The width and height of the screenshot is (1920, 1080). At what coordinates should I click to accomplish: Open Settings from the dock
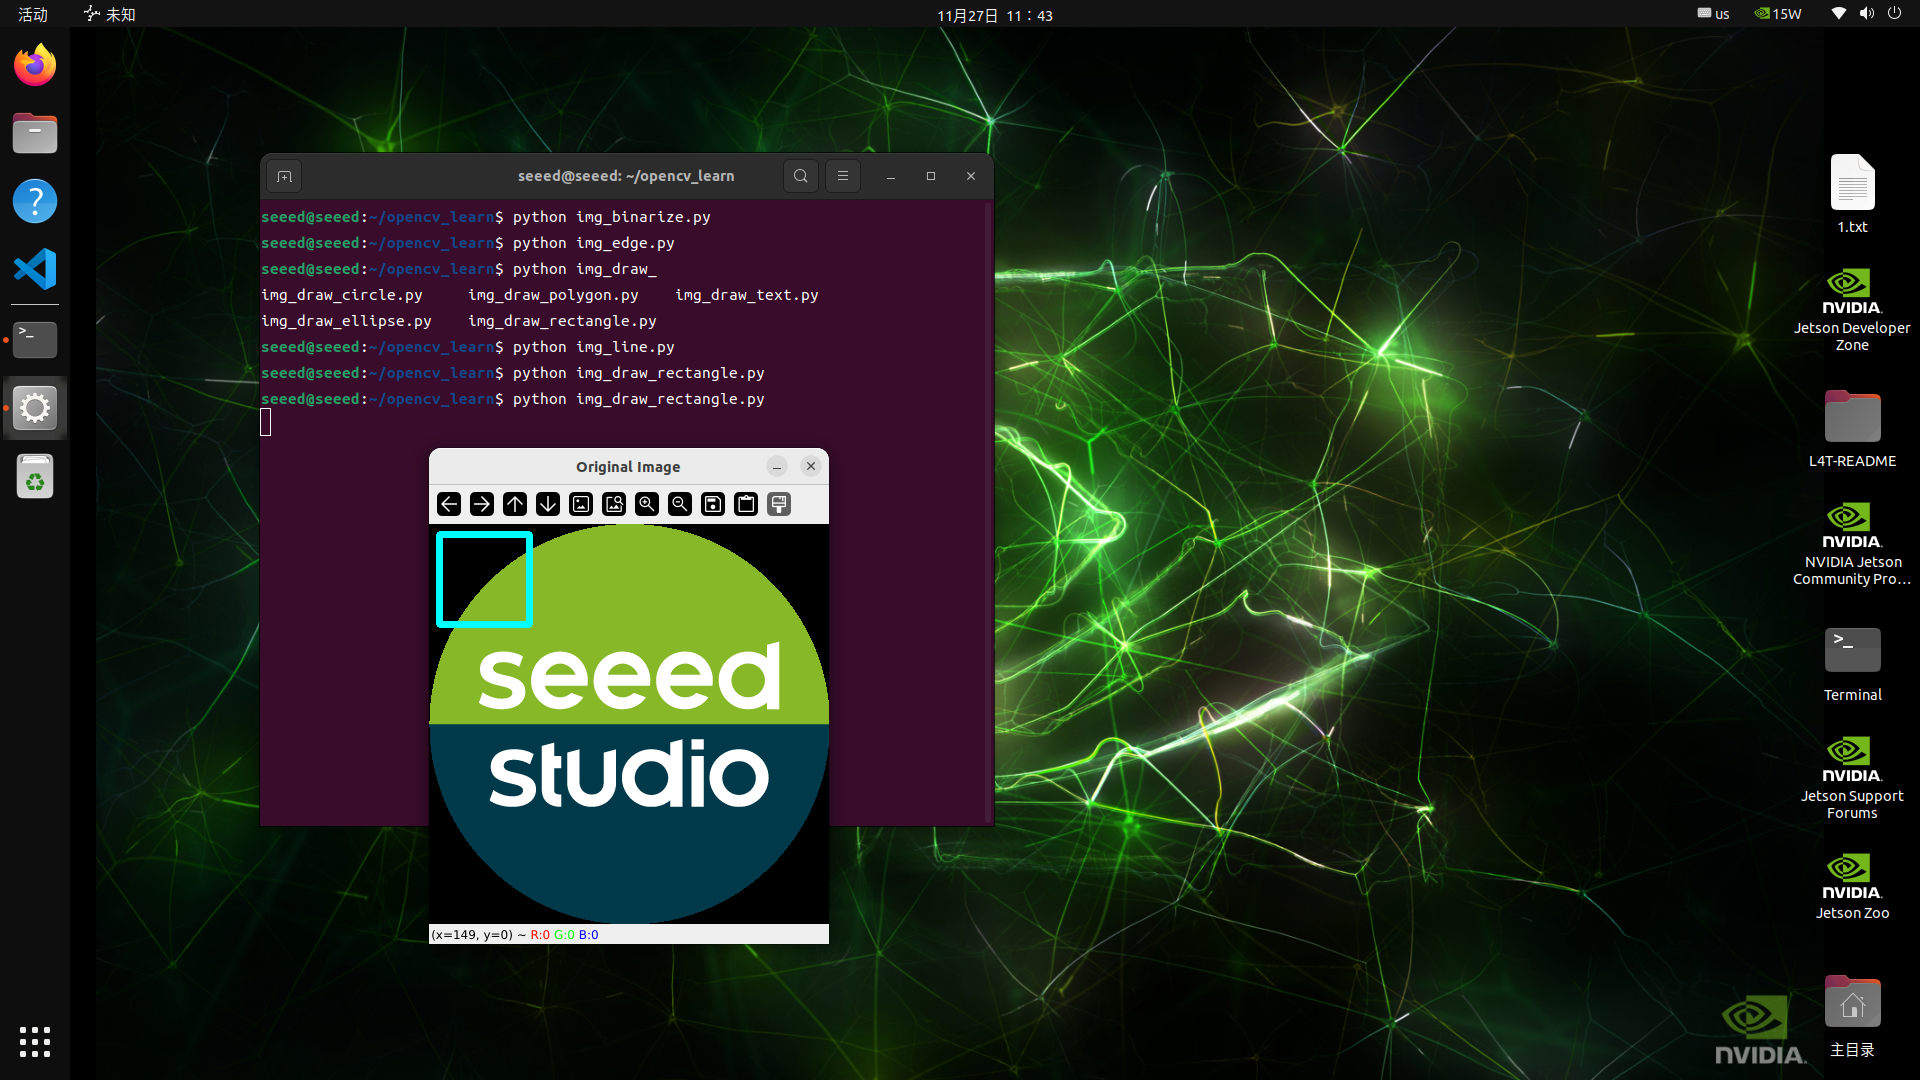(x=35, y=408)
